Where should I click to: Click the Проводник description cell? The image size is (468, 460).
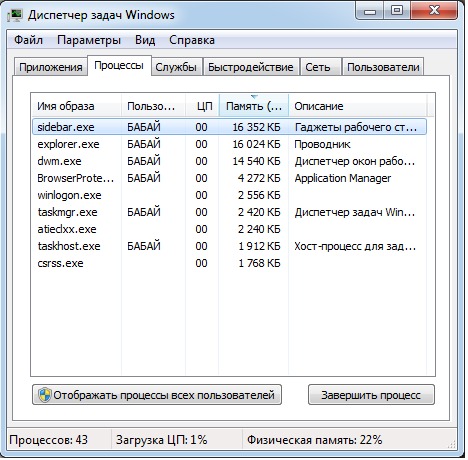322,144
